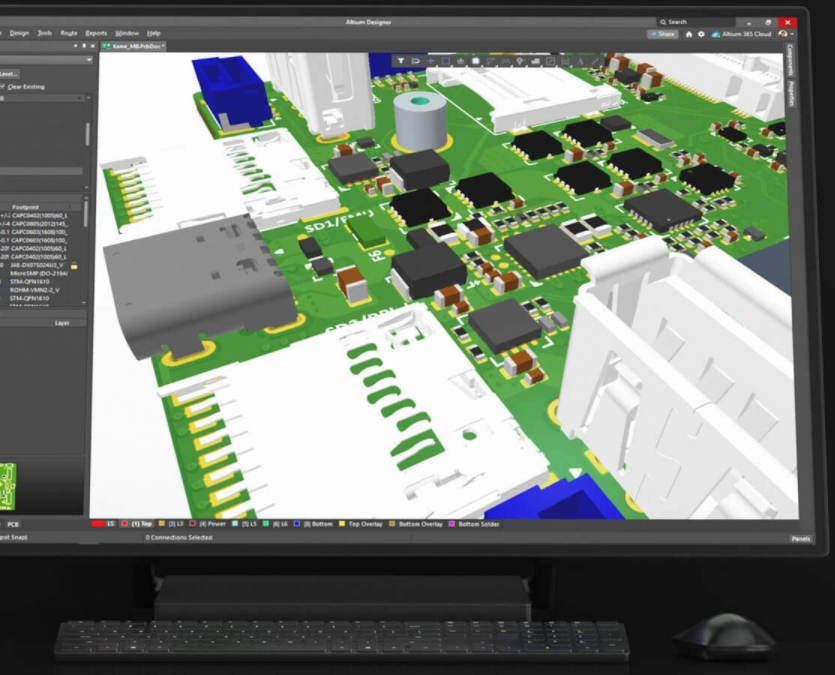Open the Components side panel tab
Image resolution: width=835 pixels, height=675 pixels.
(791, 60)
